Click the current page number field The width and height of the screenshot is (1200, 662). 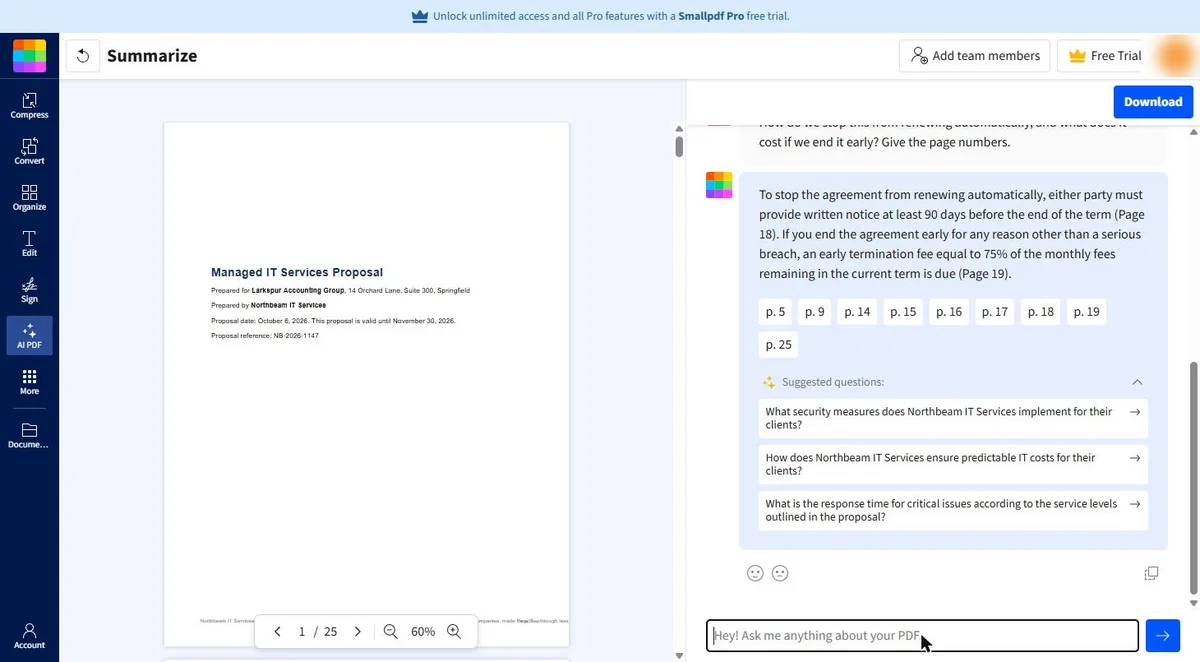pos(302,632)
